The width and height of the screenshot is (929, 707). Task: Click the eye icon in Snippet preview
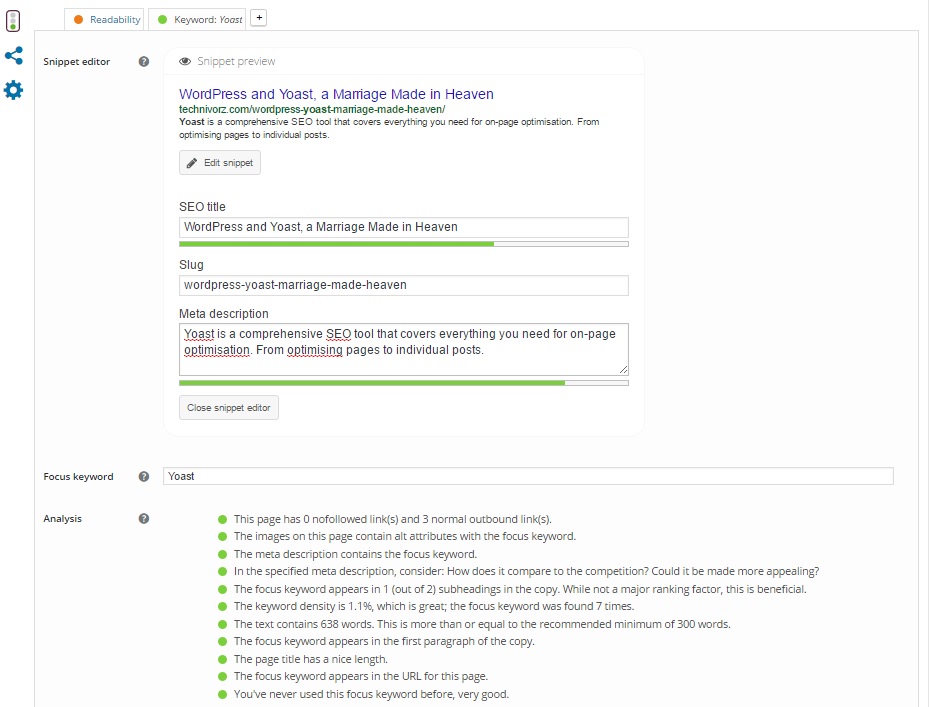point(185,62)
